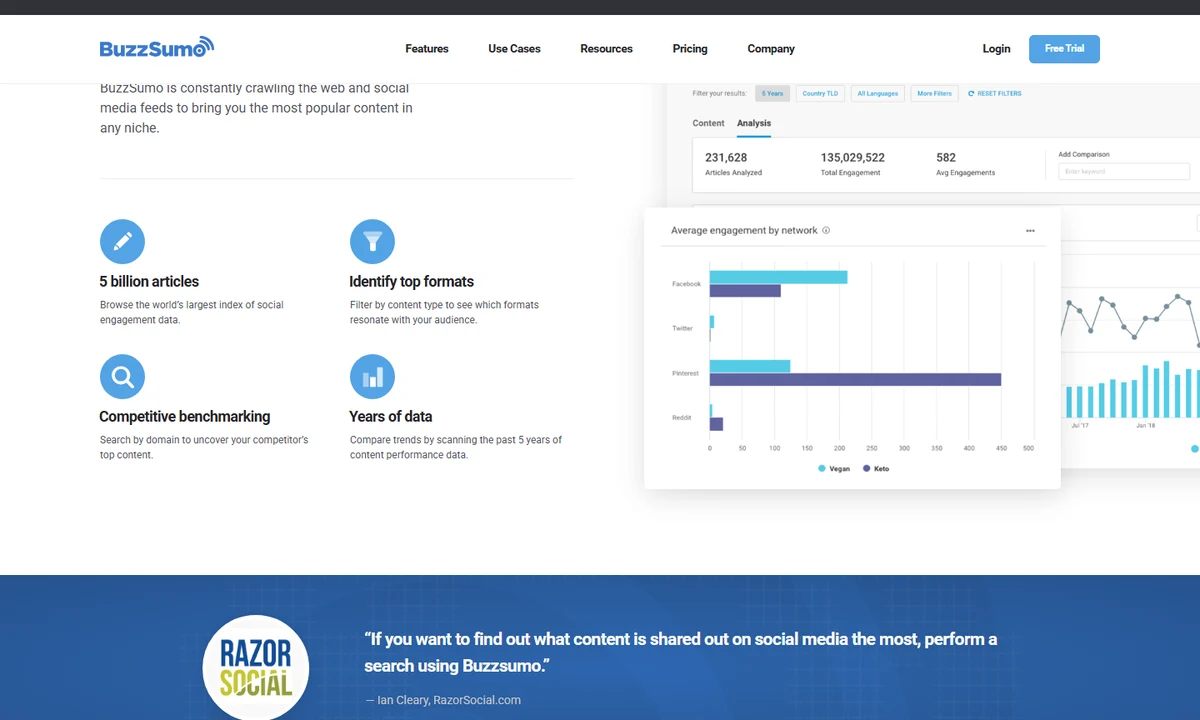1200x720 pixels.
Task: Open the Use Cases menu
Action: tap(514, 49)
